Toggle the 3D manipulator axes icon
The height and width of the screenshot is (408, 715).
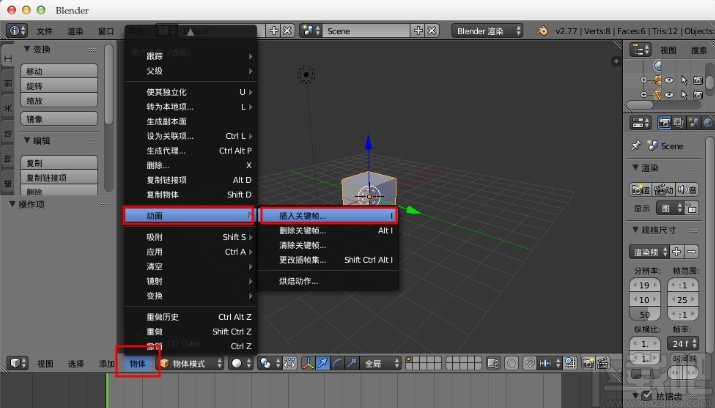coord(308,363)
